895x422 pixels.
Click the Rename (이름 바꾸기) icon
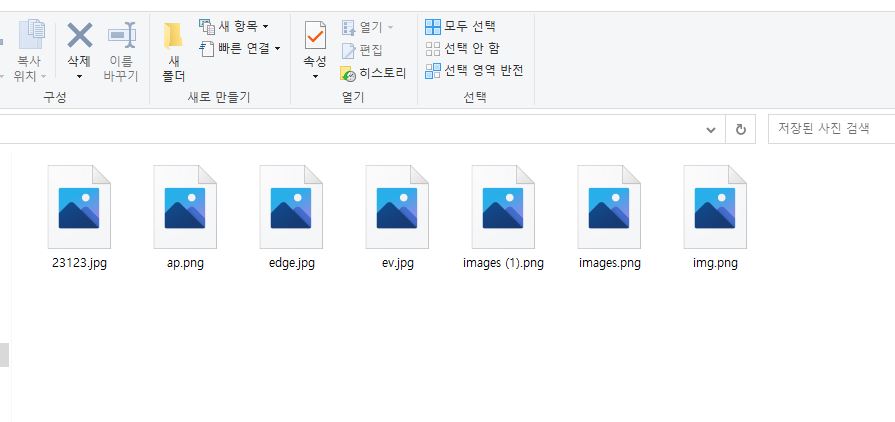(x=122, y=35)
